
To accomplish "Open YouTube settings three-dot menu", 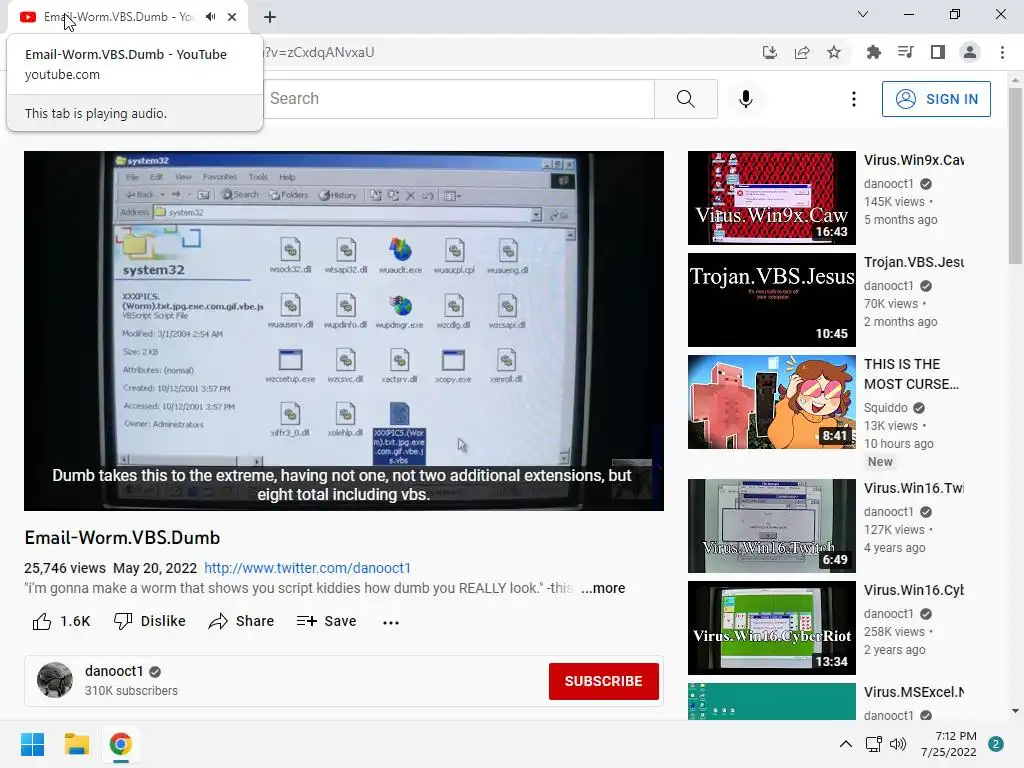I will (x=854, y=99).
